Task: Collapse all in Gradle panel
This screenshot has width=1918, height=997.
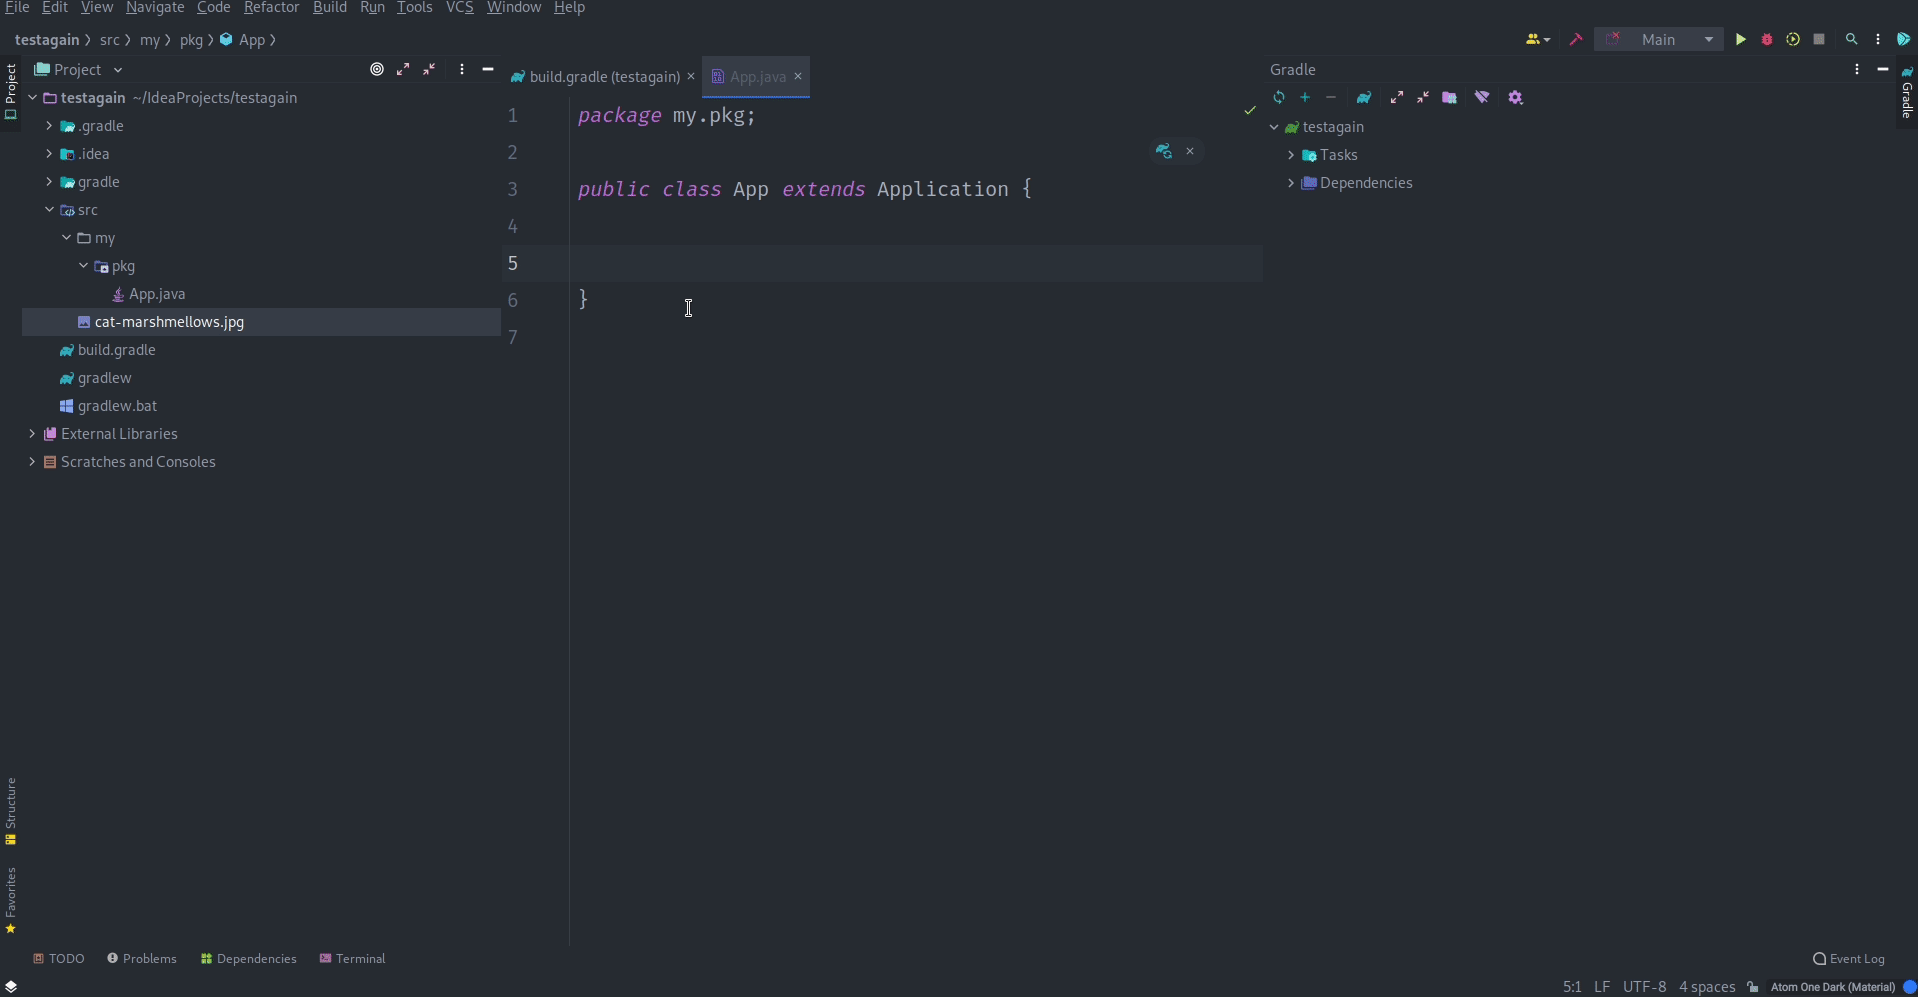Action: click(1423, 97)
